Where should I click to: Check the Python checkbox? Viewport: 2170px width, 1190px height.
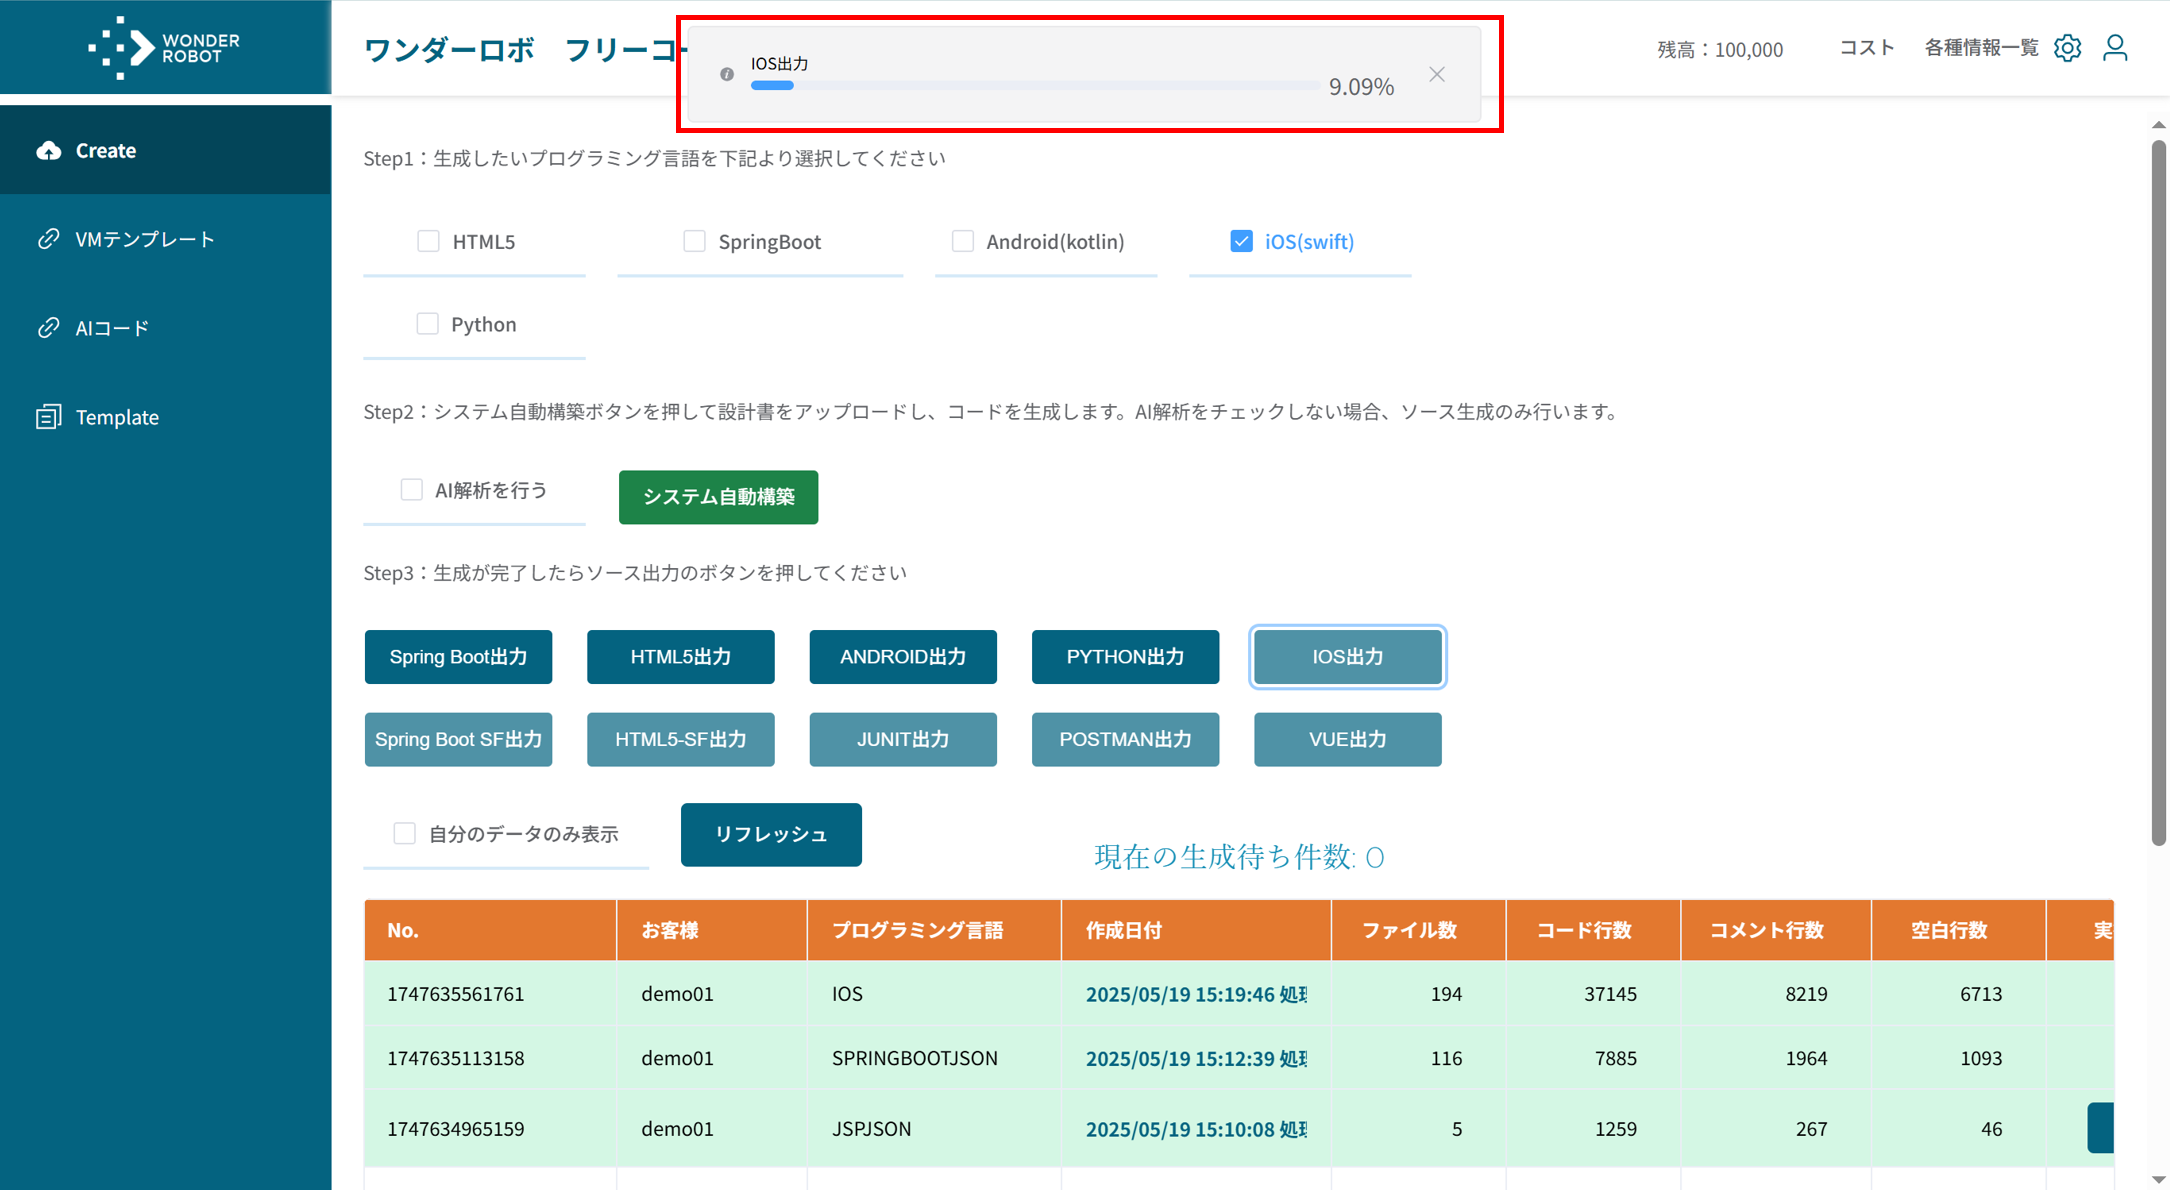(427, 324)
